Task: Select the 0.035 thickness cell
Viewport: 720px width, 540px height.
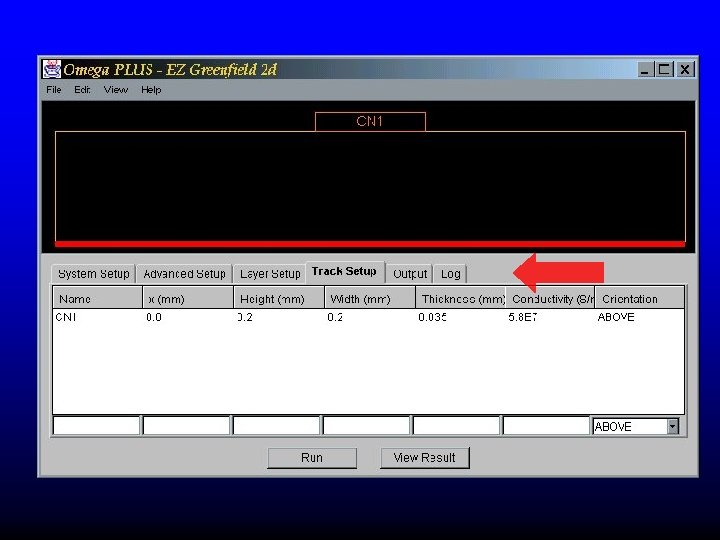Action: [461, 317]
